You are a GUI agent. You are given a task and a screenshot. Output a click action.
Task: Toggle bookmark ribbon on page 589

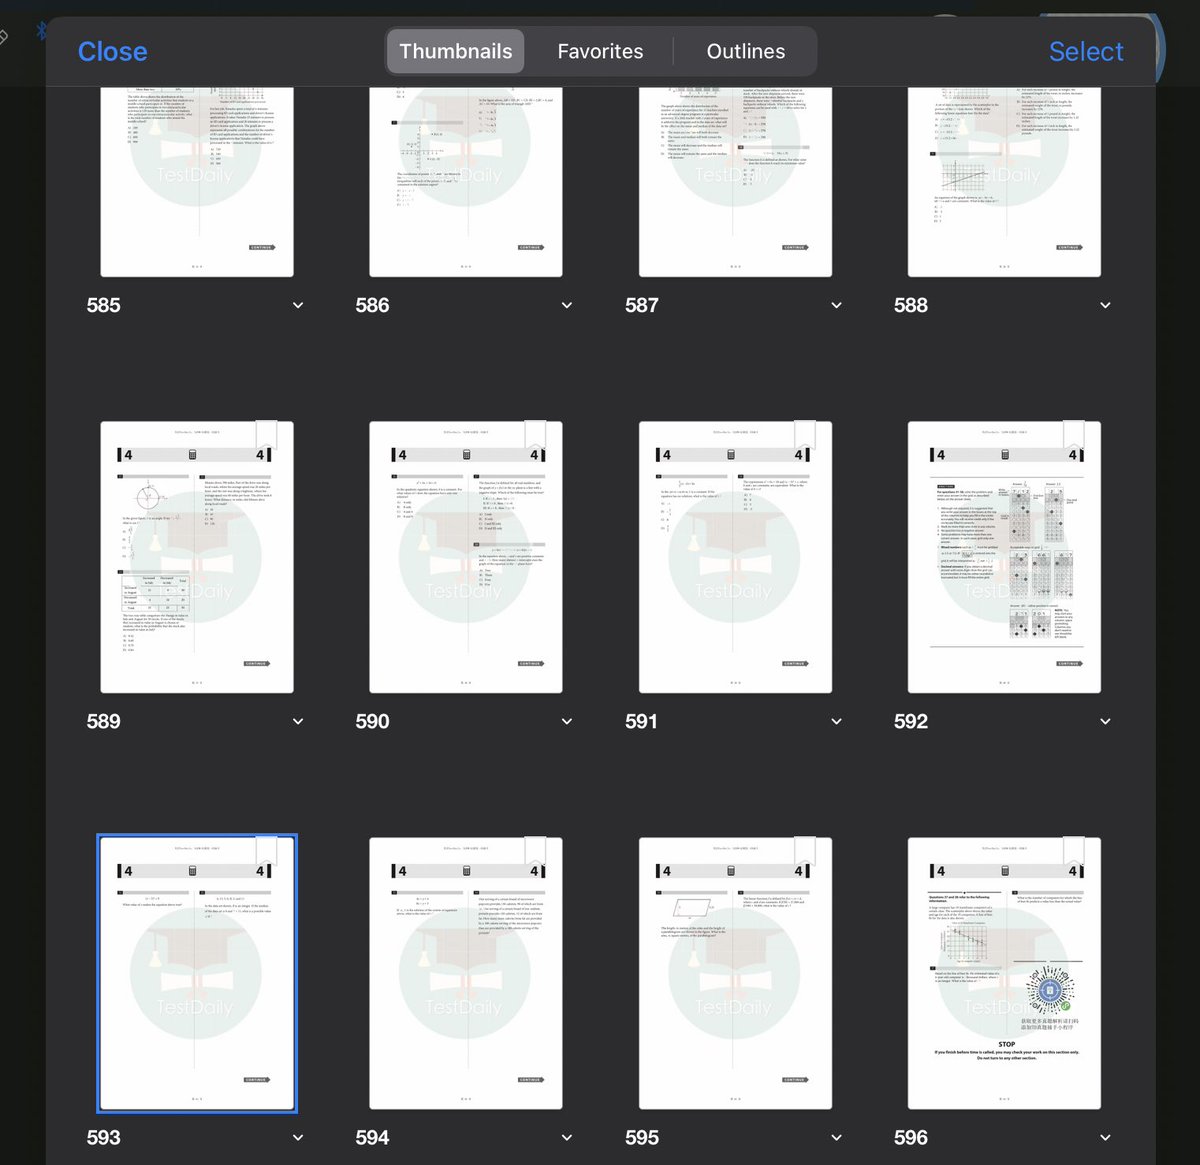point(266,435)
